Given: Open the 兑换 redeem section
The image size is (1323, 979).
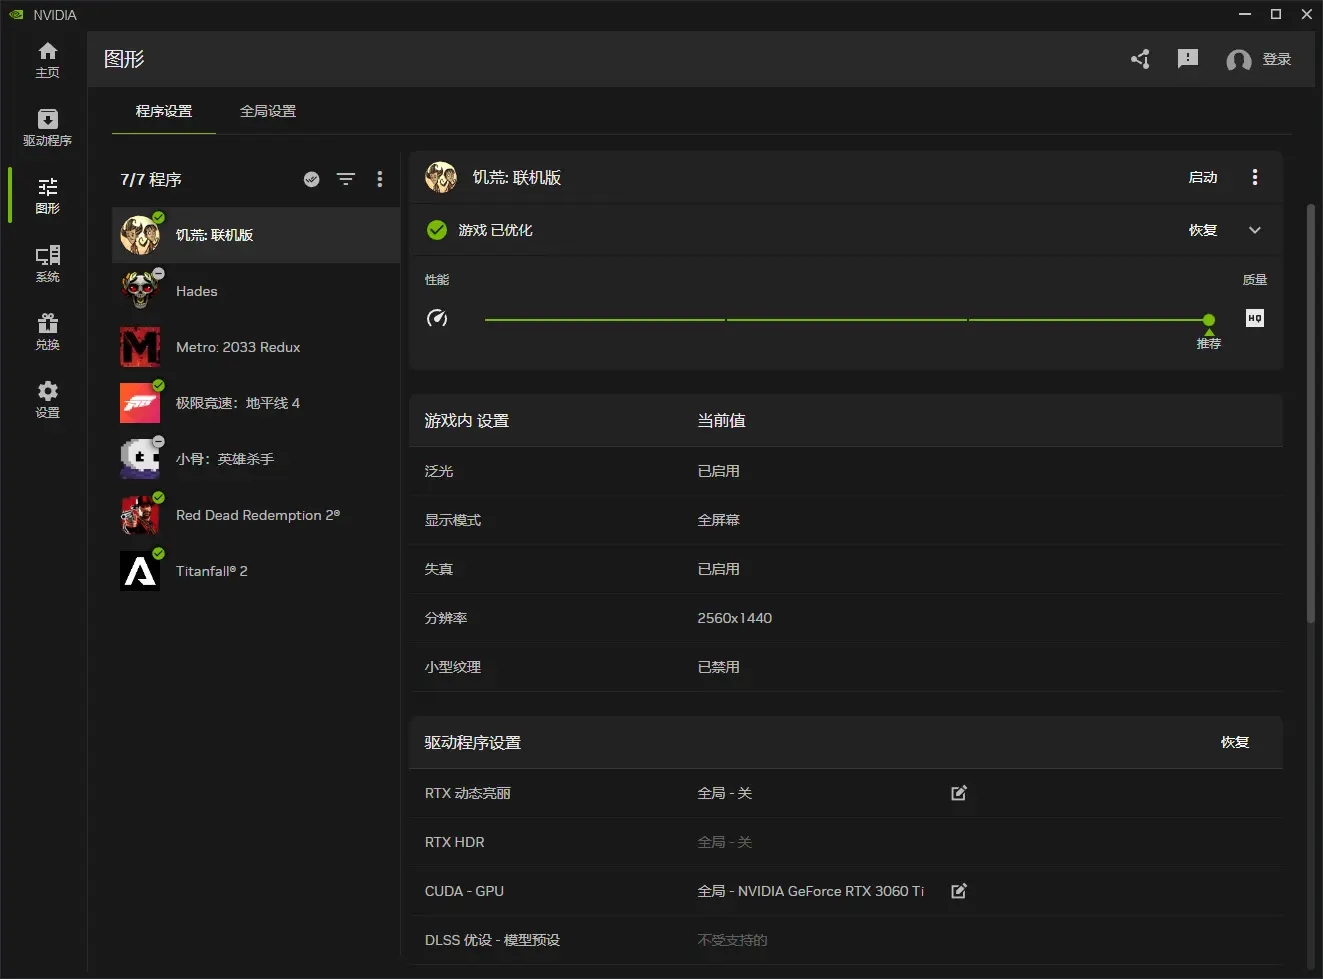Looking at the screenshot, I should click(x=47, y=332).
